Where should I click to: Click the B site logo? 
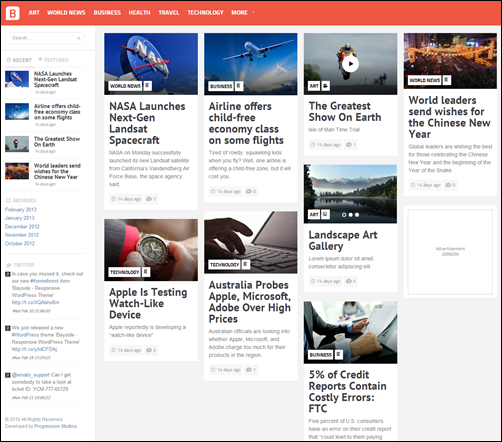click(x=13, y=13)
